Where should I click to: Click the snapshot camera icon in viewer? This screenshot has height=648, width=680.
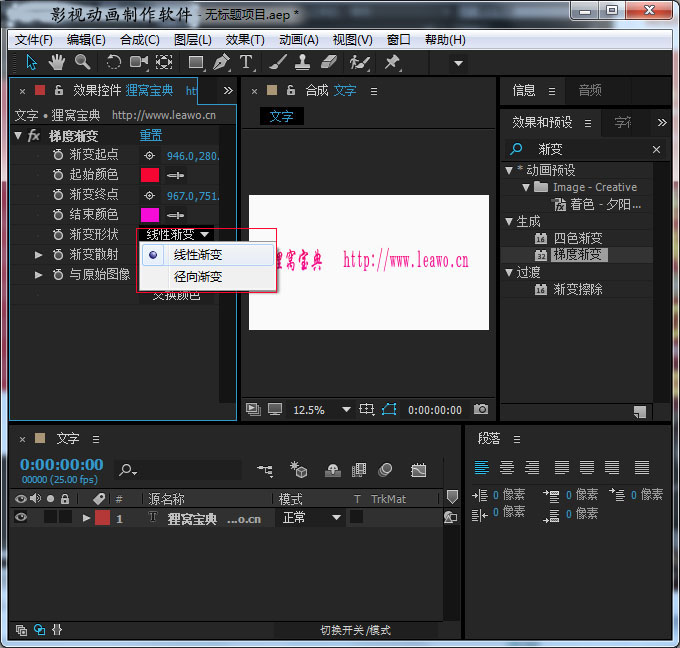[x=481, y=409]
